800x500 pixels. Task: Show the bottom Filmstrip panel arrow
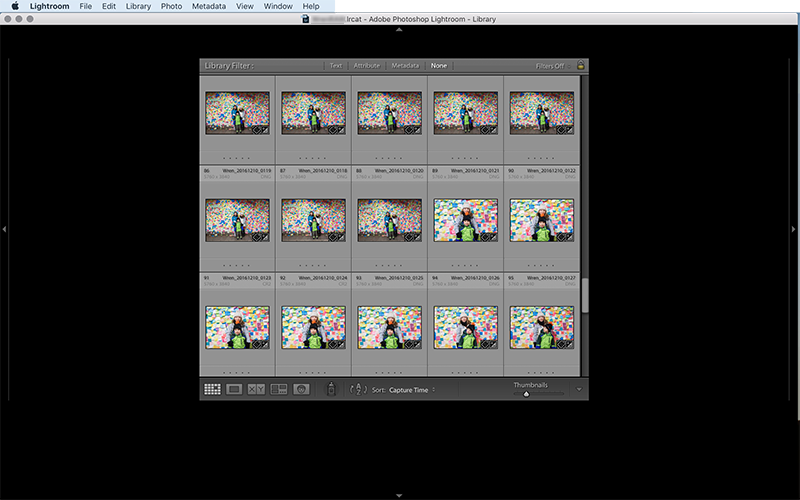[399, 495]
